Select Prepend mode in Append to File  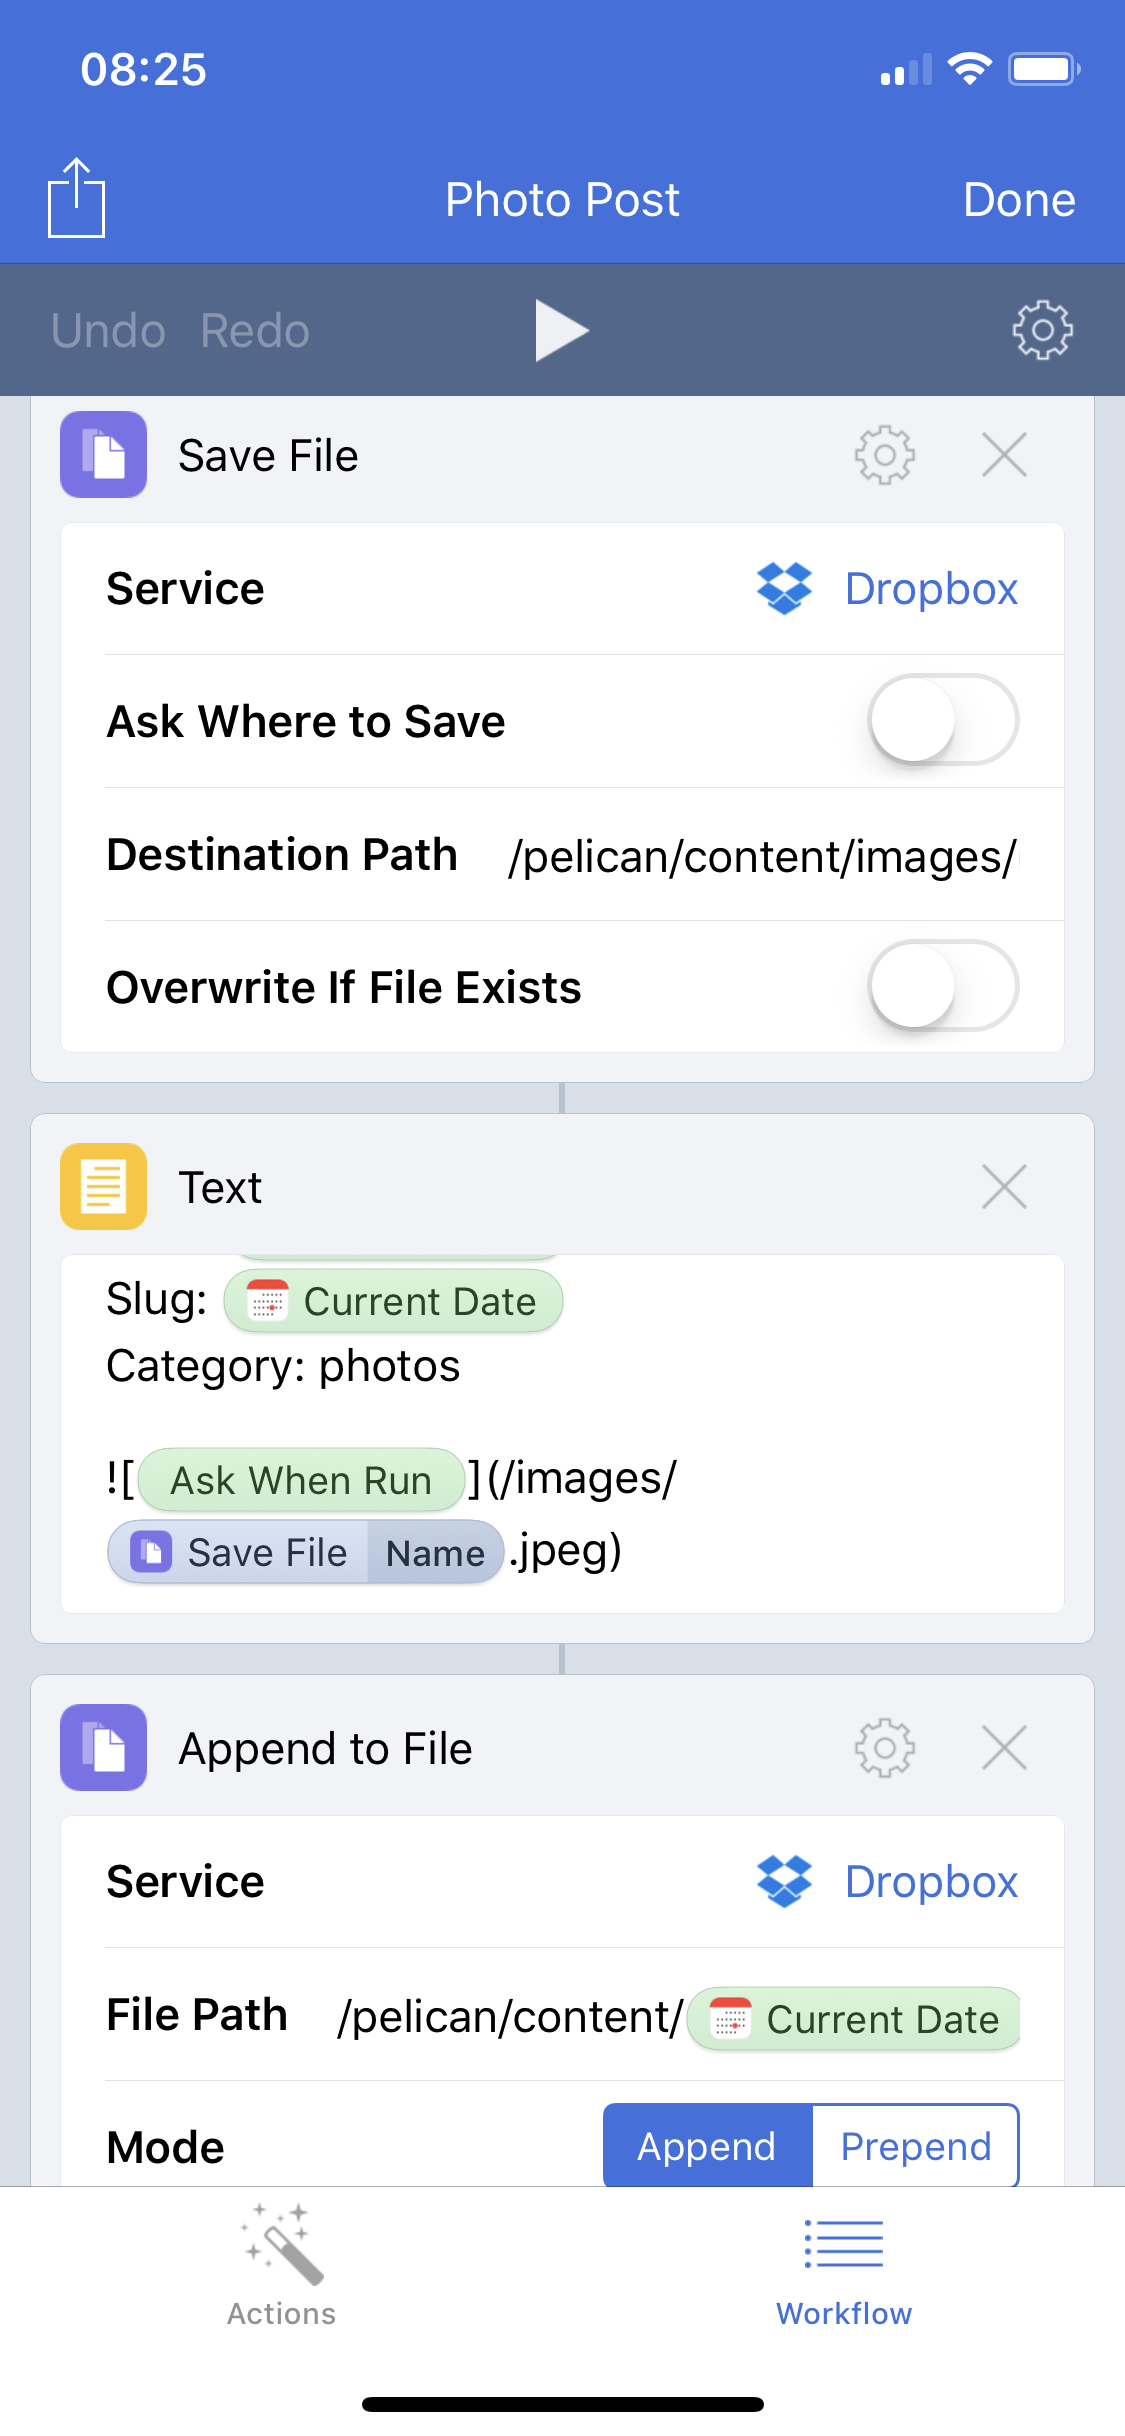(915, 2146)
